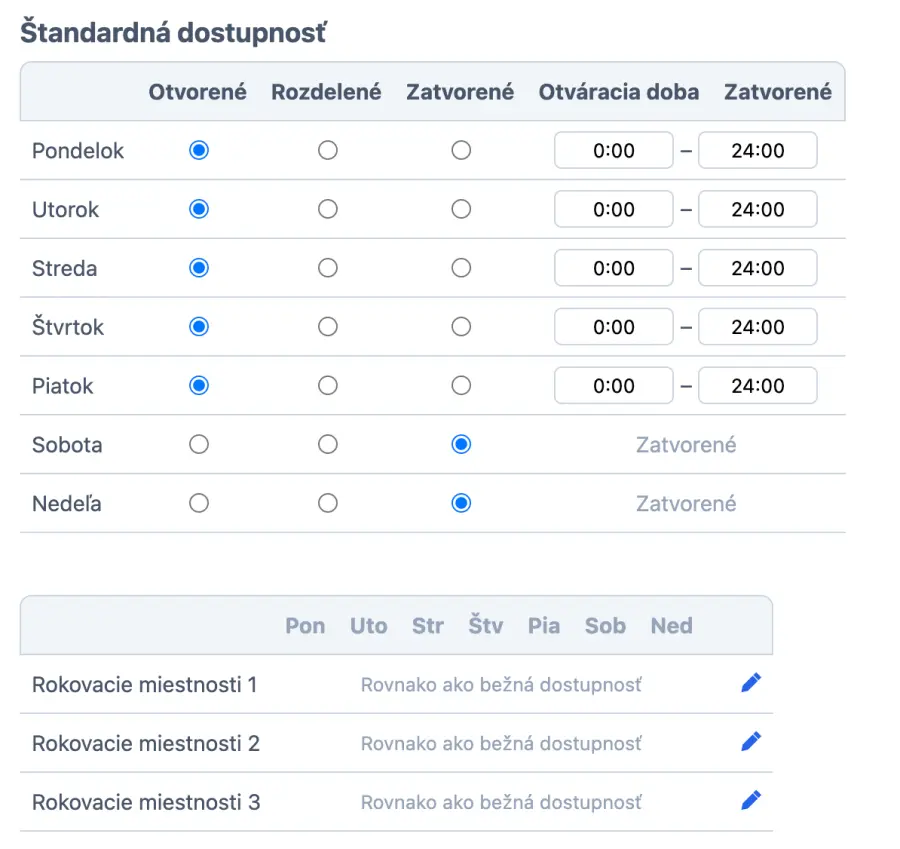Screen dimensions: 900x849
Task: Click Rokovacie miestnosti 1 availability text
Action: pos(501,685)
